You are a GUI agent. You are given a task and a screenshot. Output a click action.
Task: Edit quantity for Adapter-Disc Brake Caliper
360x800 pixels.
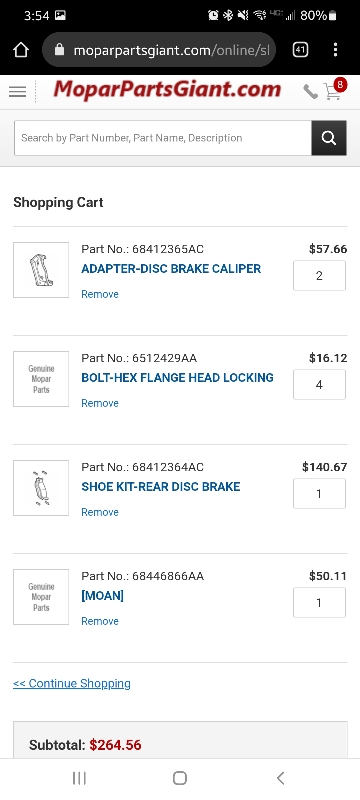point(319,276)
